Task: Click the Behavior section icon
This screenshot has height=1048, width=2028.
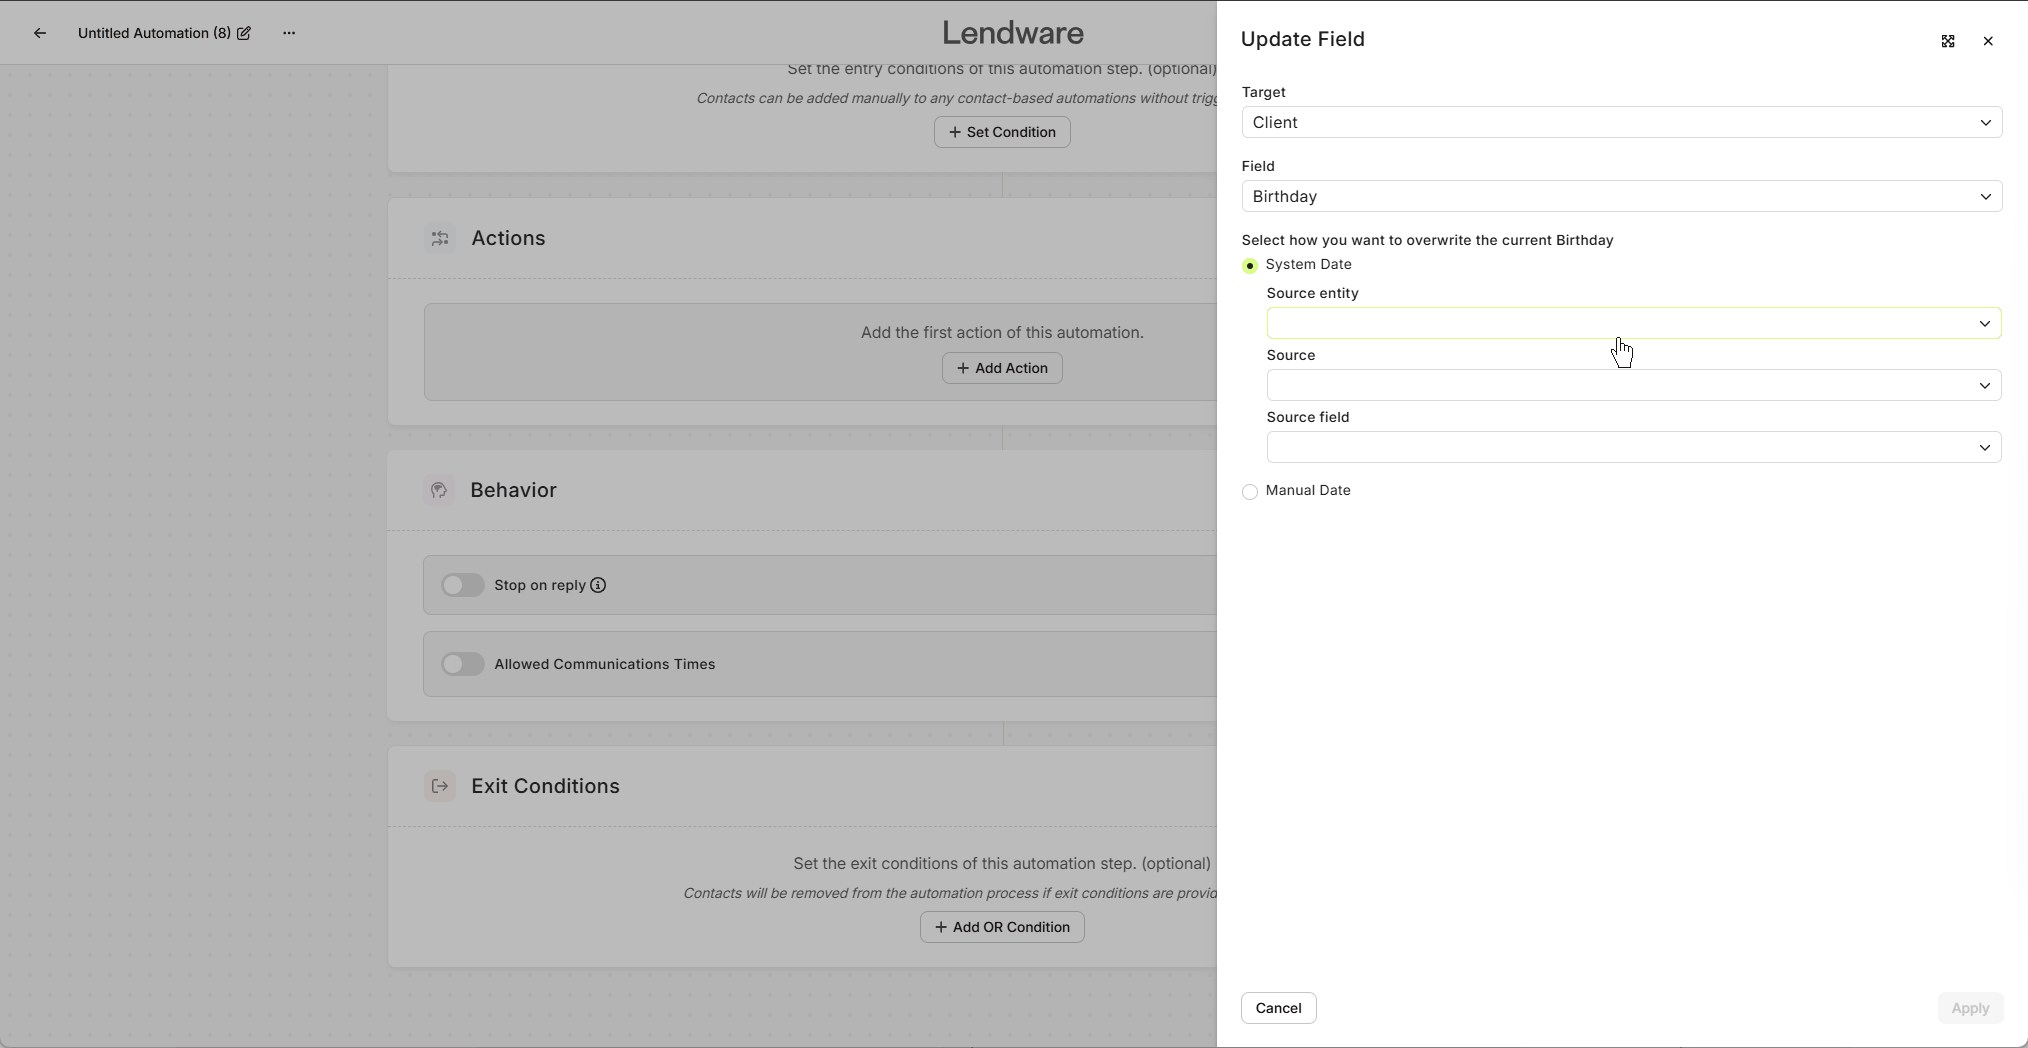Action: pos(439,490)
